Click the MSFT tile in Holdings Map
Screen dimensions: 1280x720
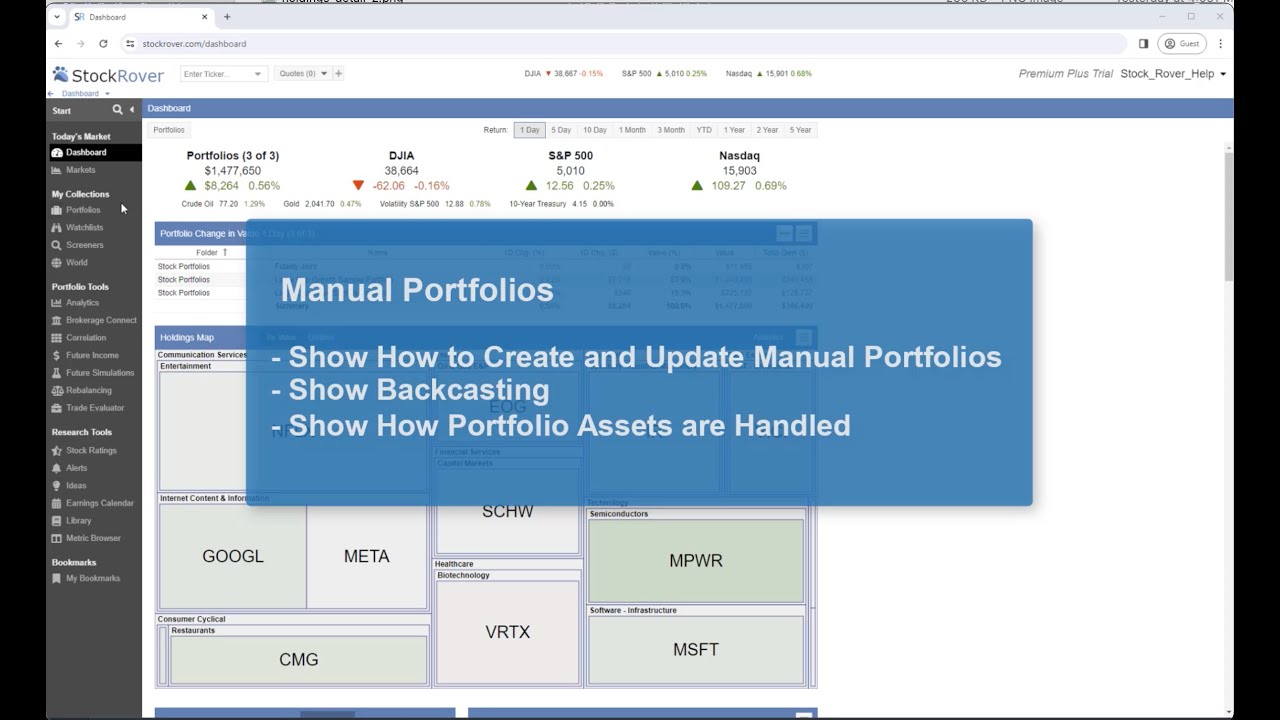point(696,650)
